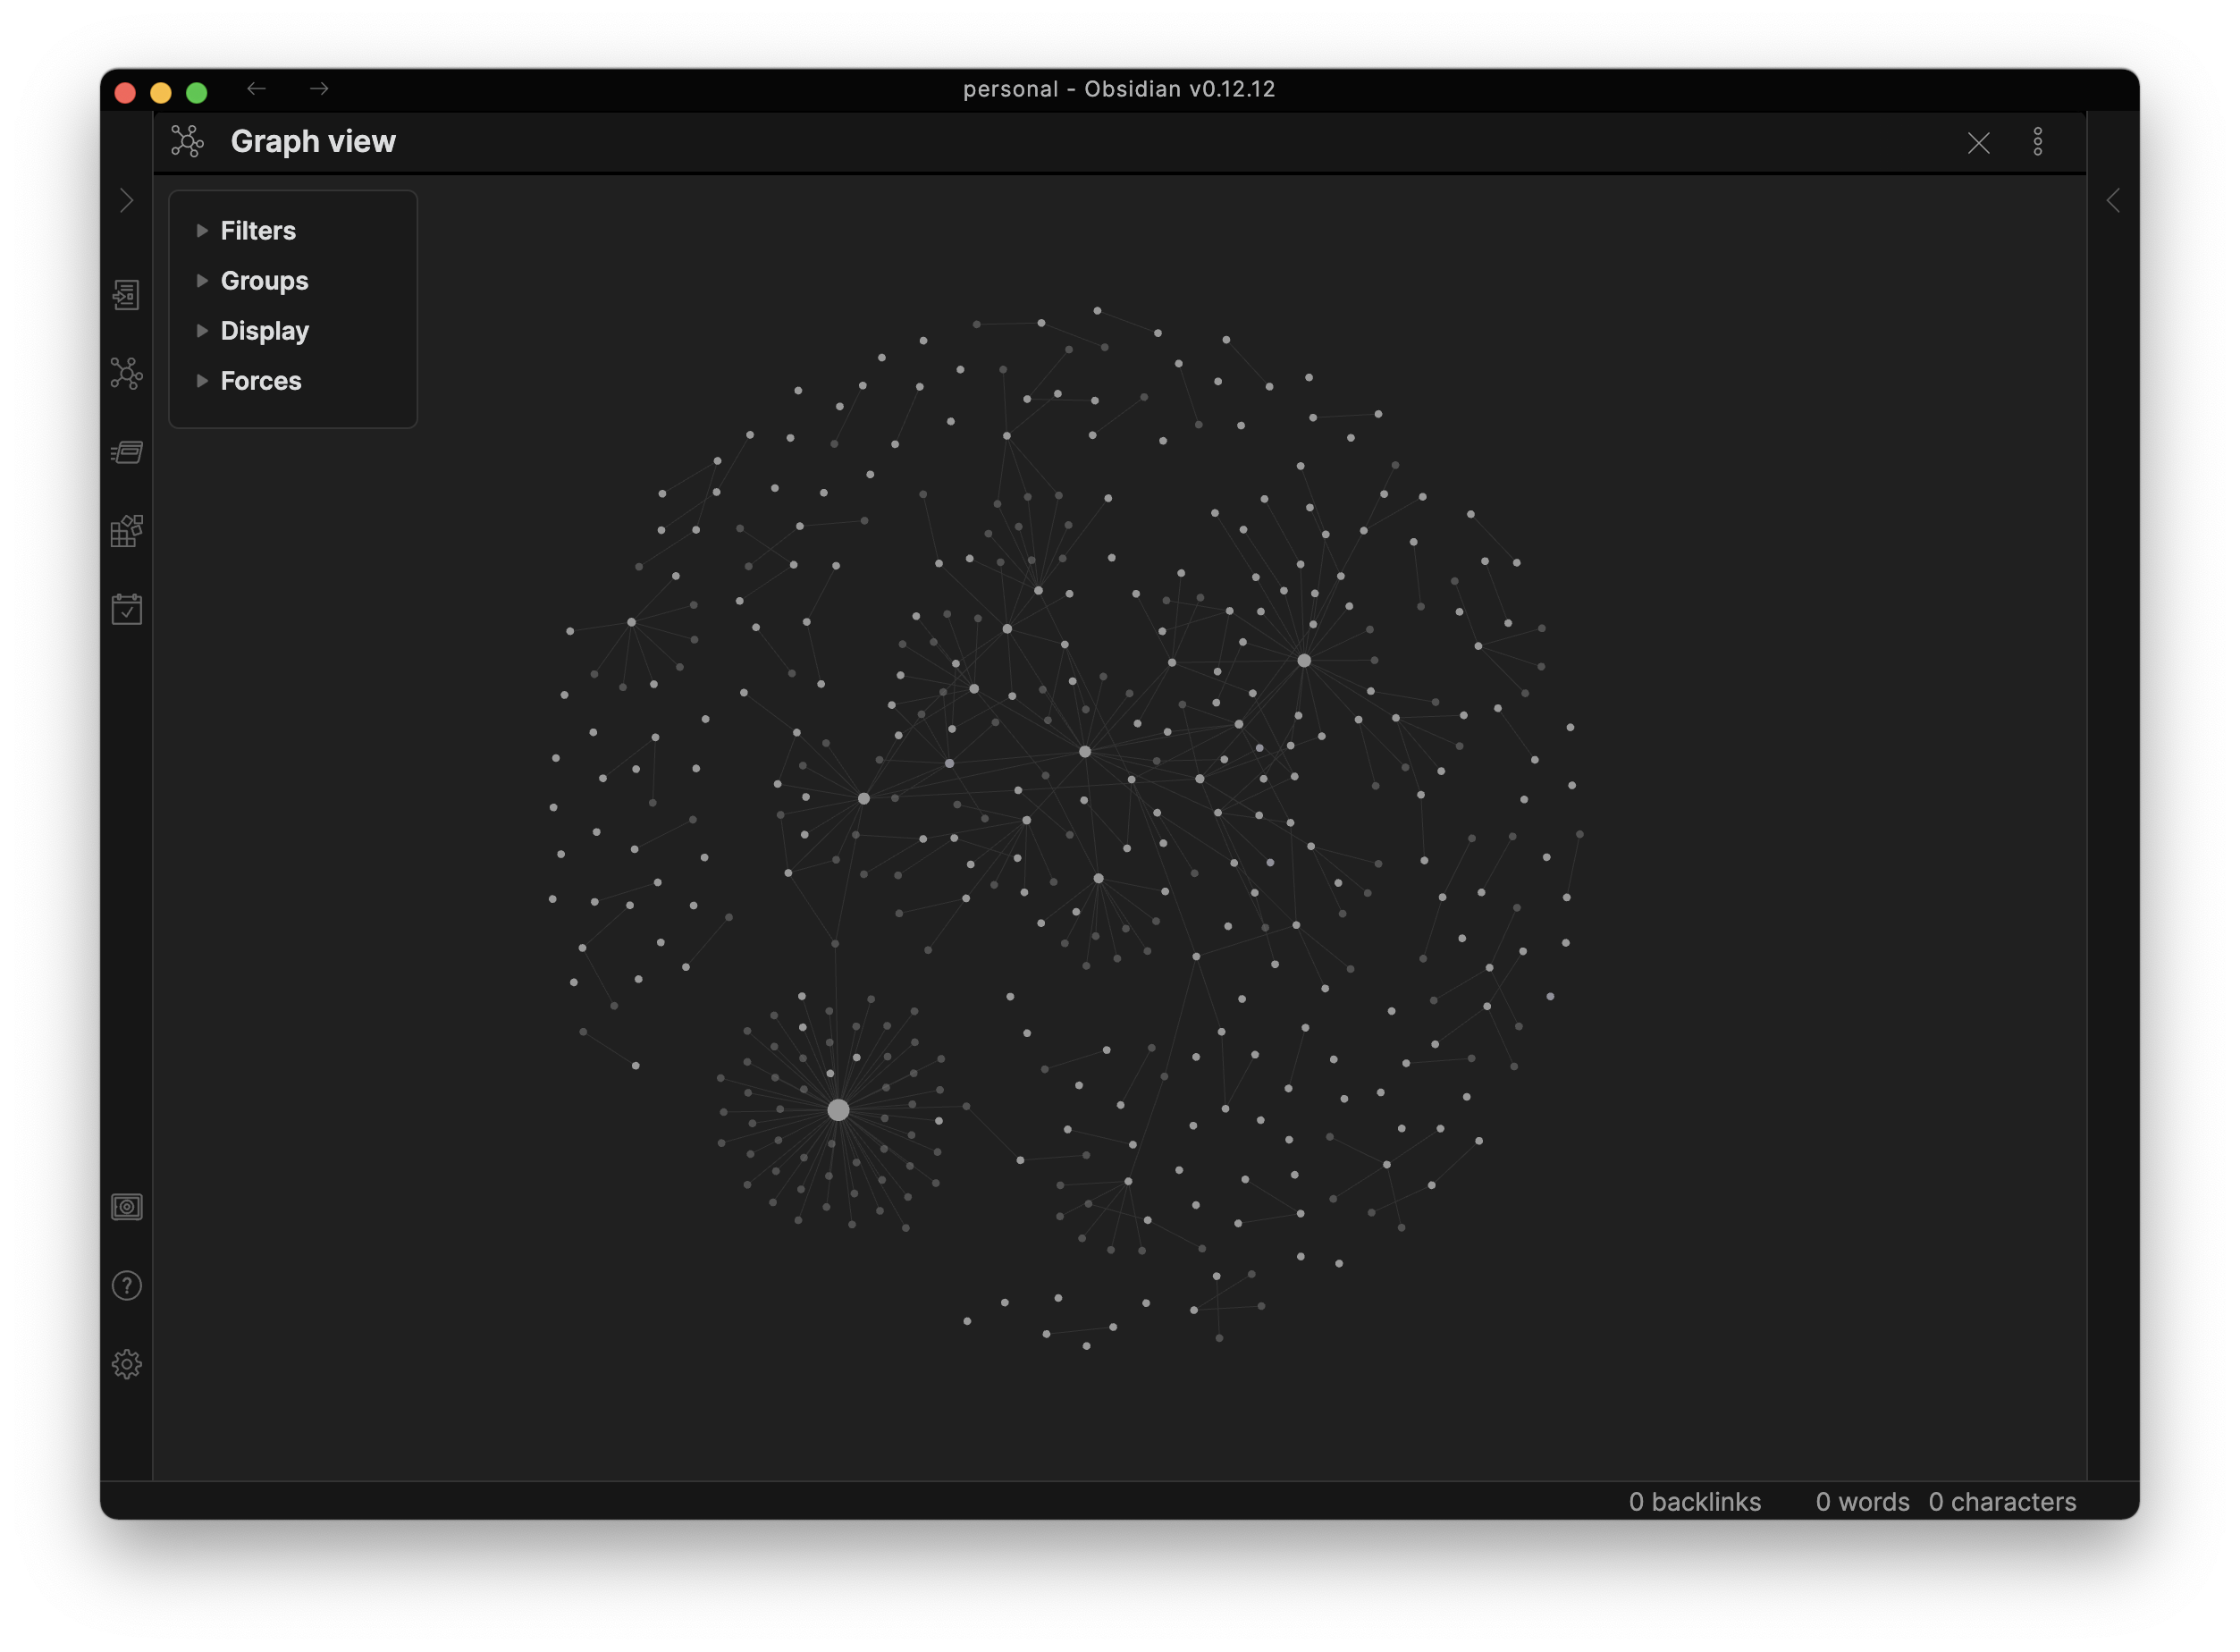
Task: Expand the right sidebar chevron
Action: 2112,201
